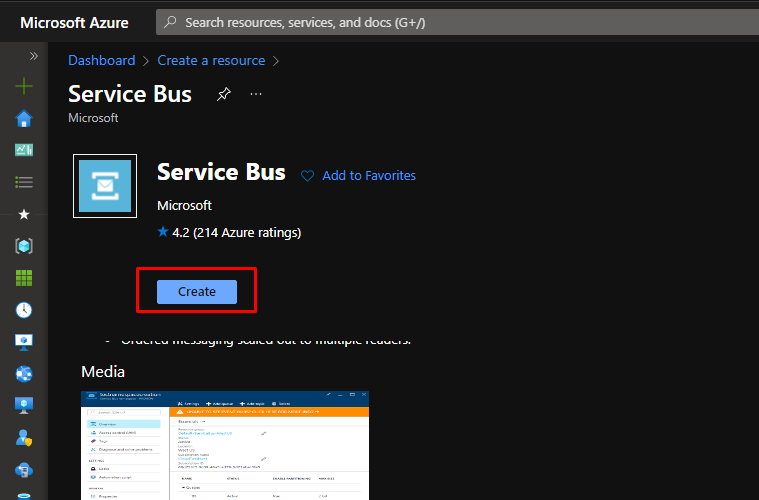The image size is (759, 500).
Task: Open All resources green grid icon
Action: (x=24, y=278)
